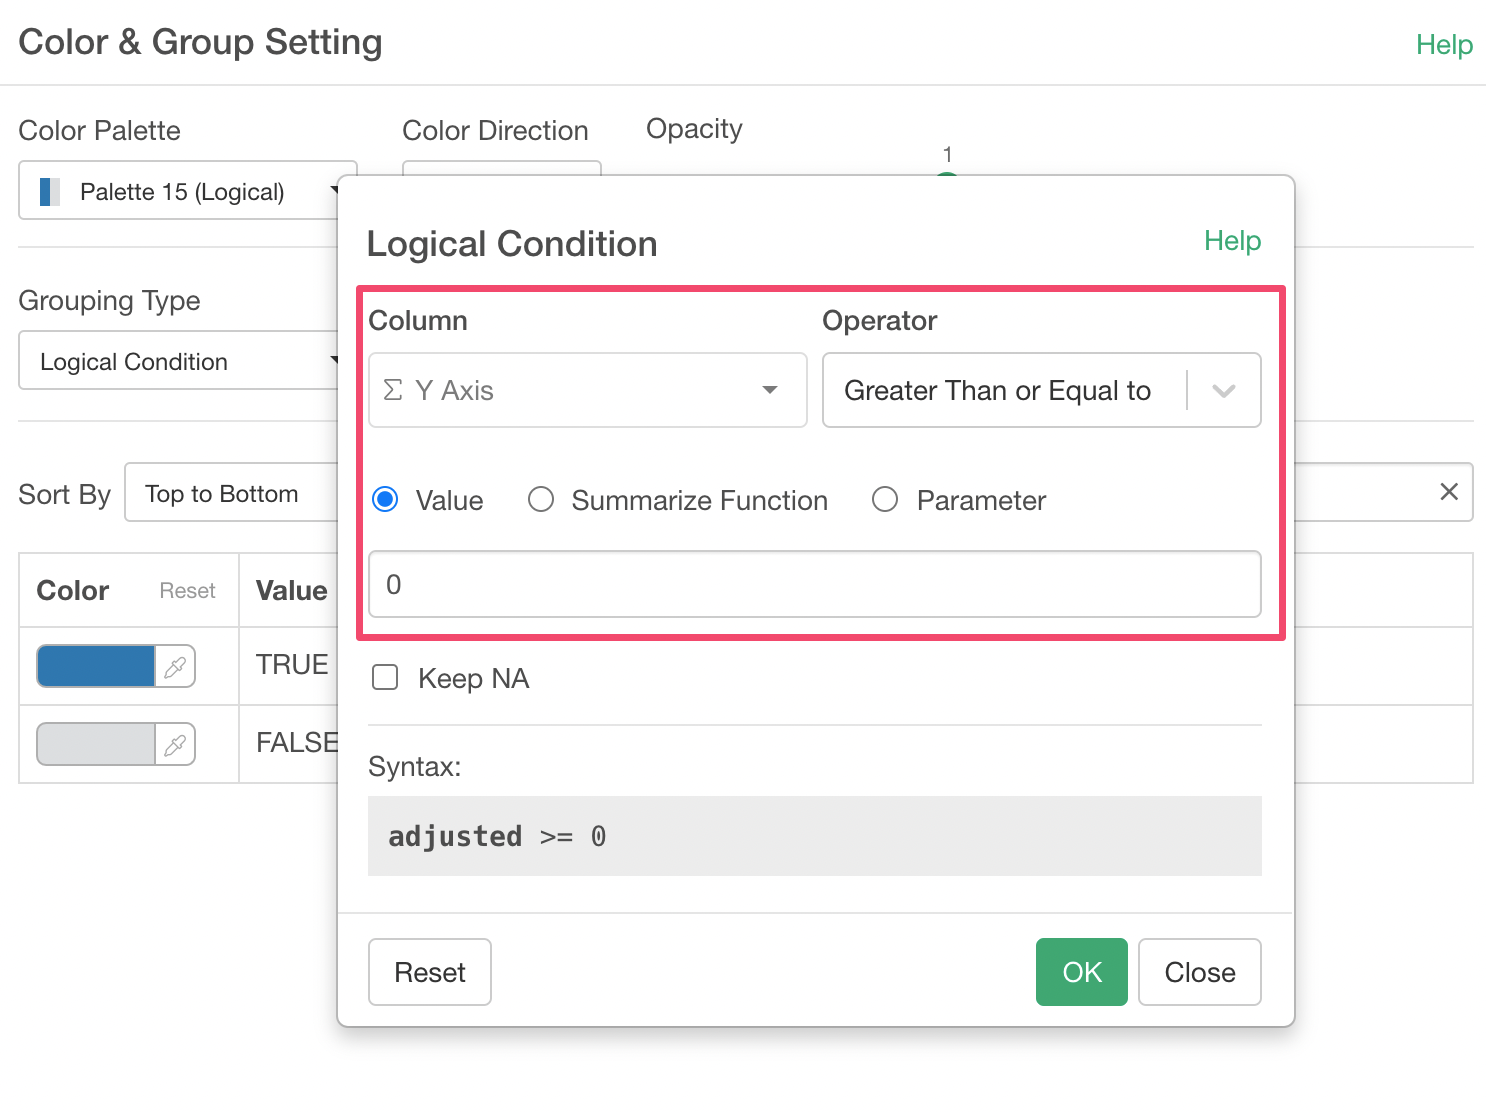Click the X icon to clear sort
The image size is (1486, 1112).
[1448, 492]
